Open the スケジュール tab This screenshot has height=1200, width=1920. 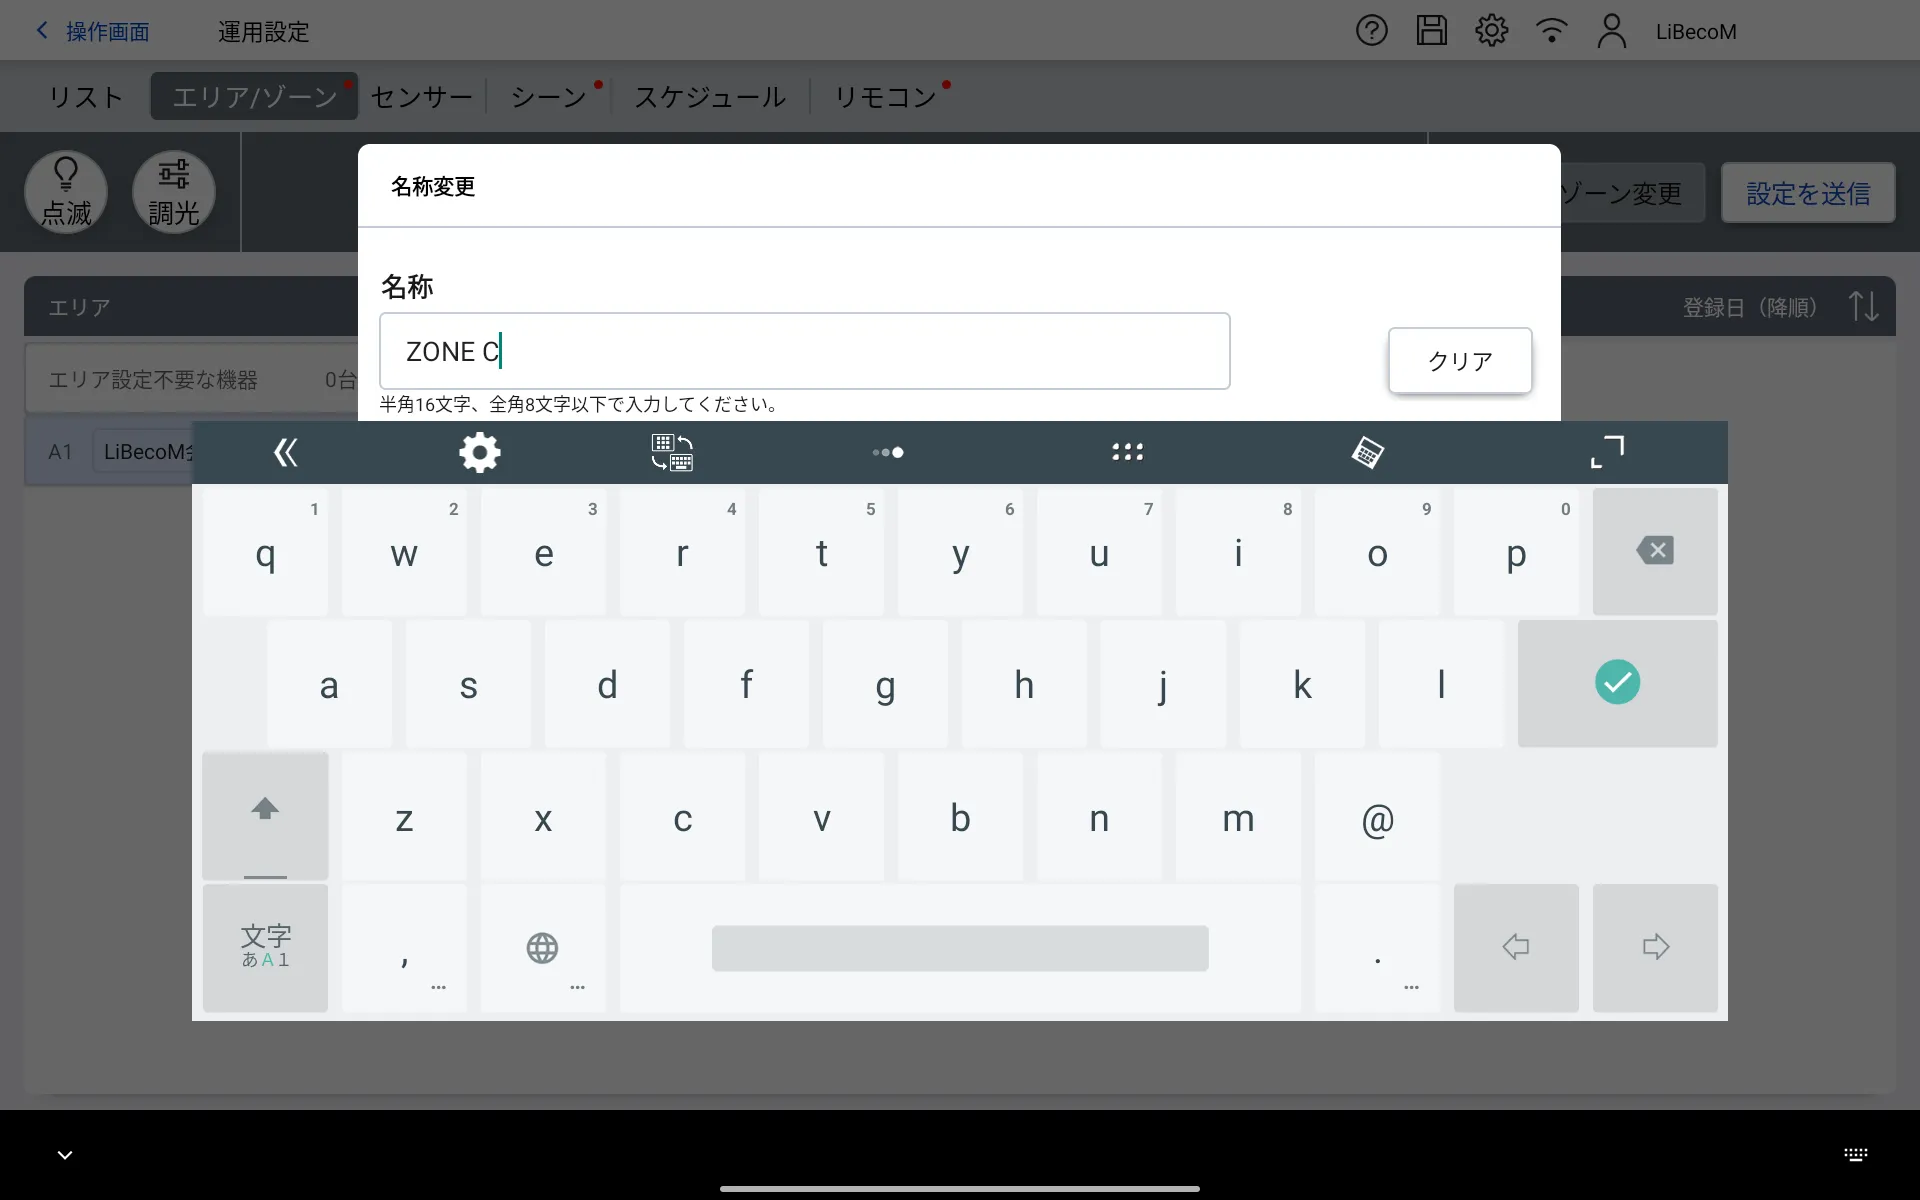pyautogui.click(x=710, y=97)
